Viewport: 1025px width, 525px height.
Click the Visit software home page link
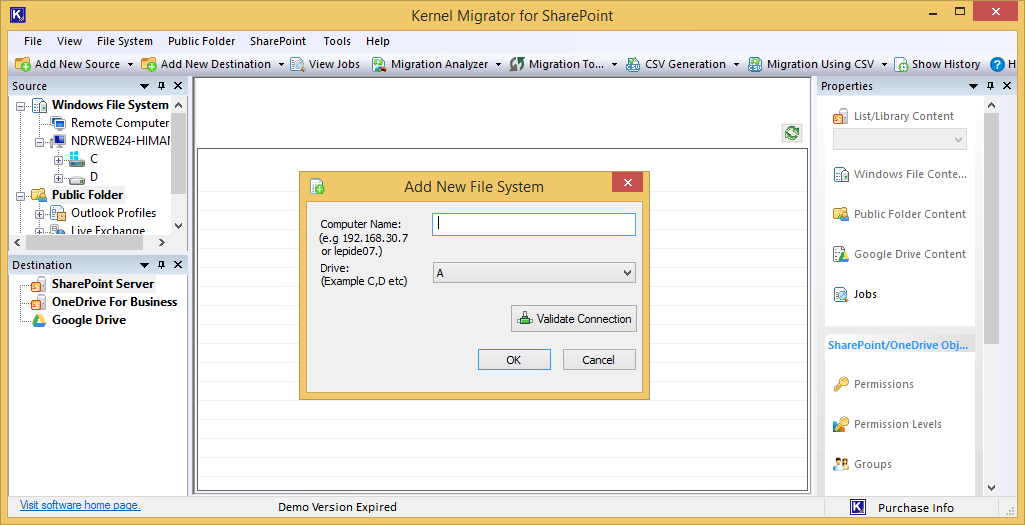point(80,505)
